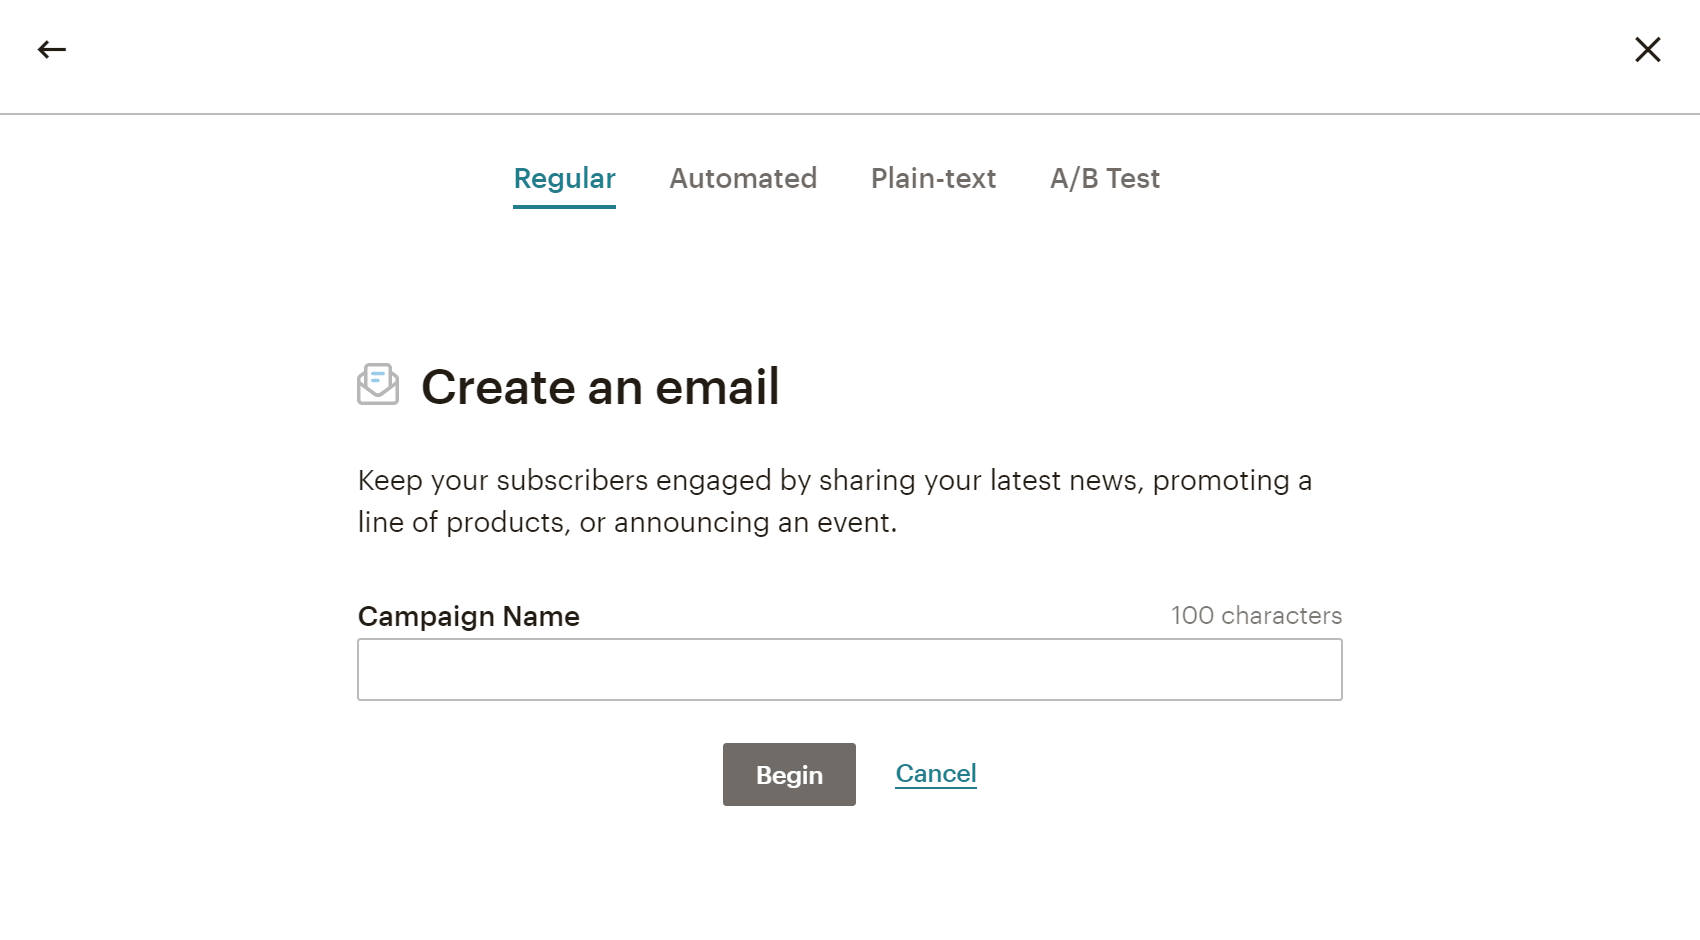Viewport: 1700px width, 940px height.
Task: Focus the Campaign Name input field
Action: [849, 669]
